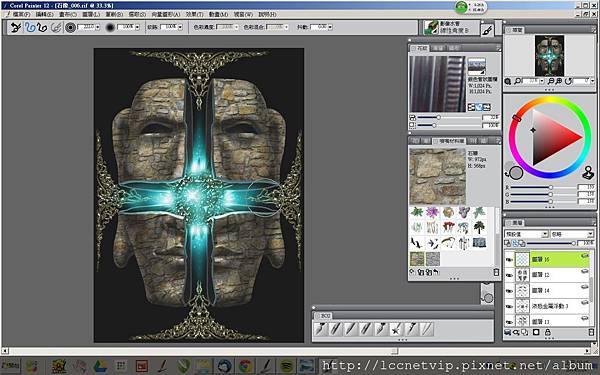Hide layer 圖層 16 with its eye icon
Image resolution: width=600 pixels, height=375 pixels.
509,259
